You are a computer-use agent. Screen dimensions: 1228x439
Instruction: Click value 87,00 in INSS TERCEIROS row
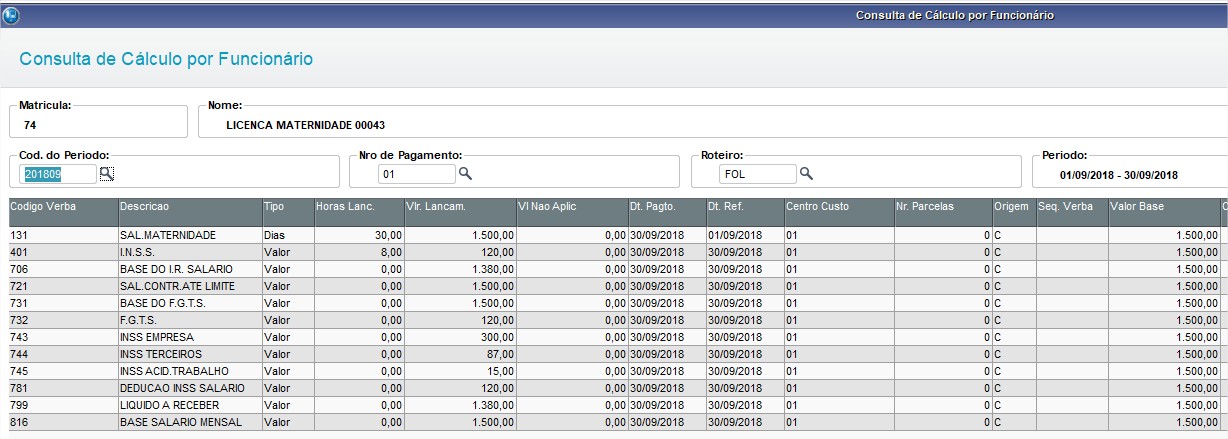pyautogui.click(x=500, y=354)
